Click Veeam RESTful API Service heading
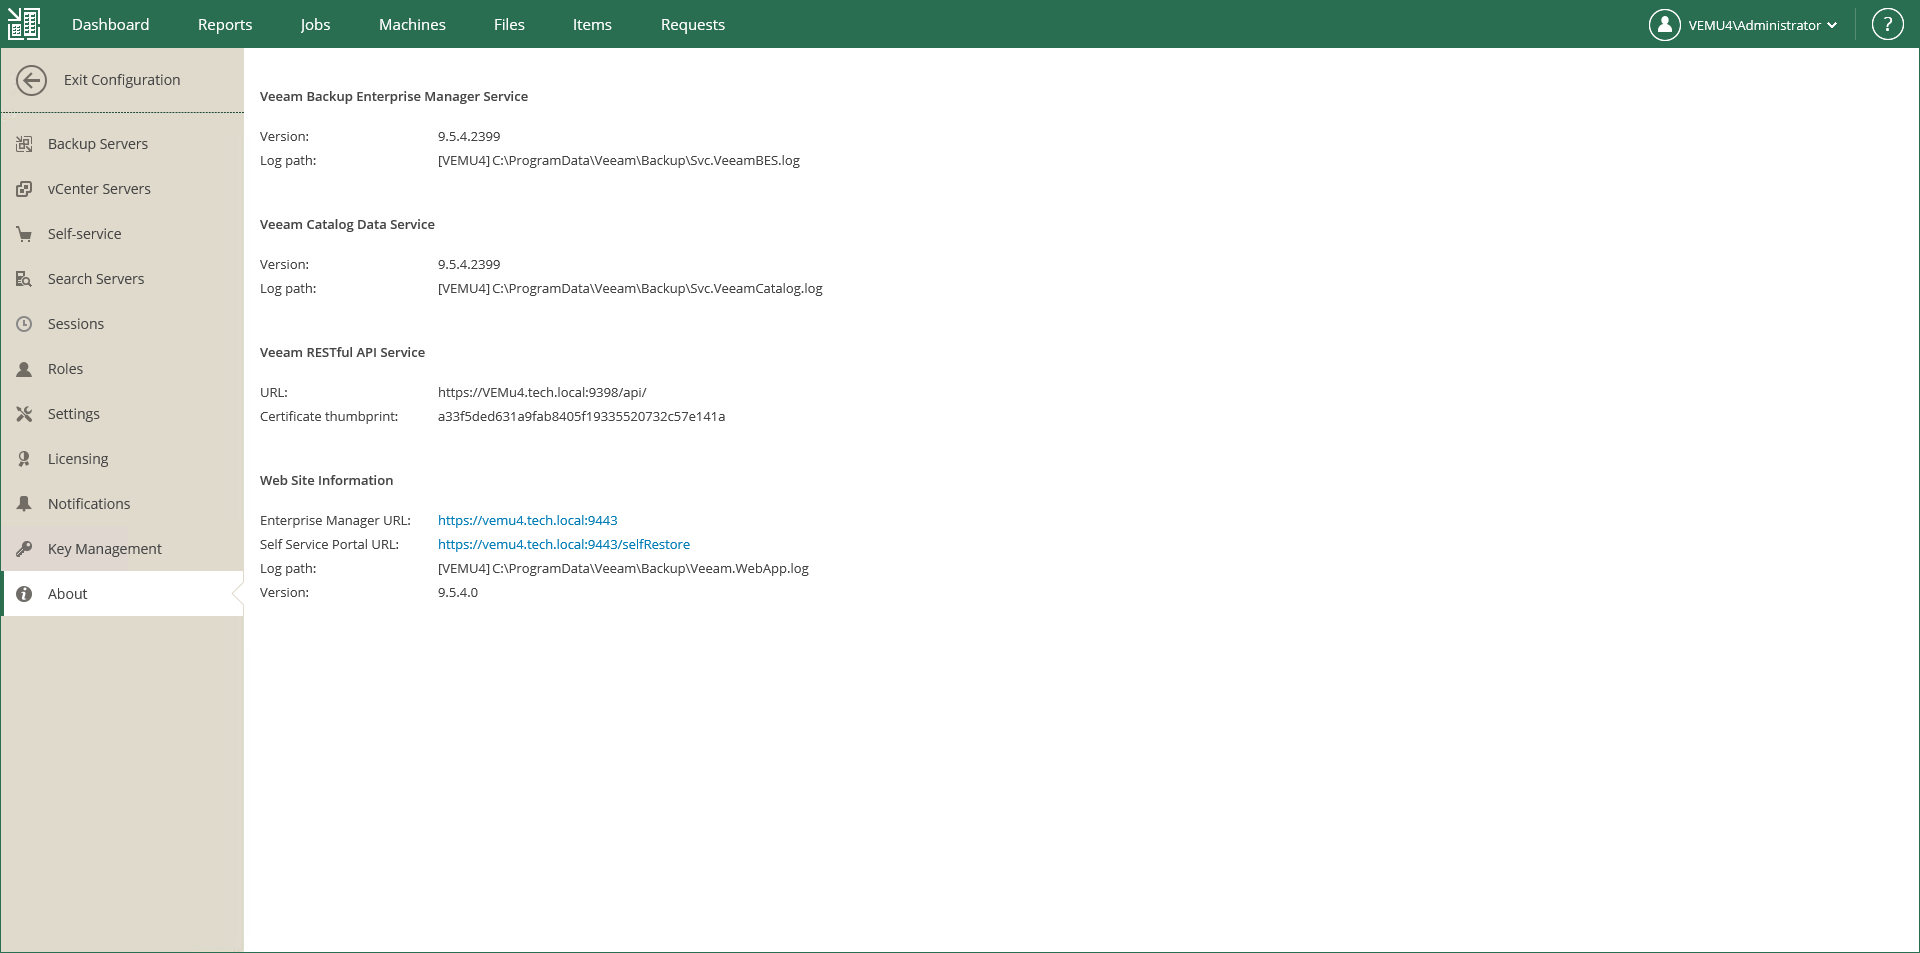This screenshot has height=953, width=1920. tap(342, 352)
